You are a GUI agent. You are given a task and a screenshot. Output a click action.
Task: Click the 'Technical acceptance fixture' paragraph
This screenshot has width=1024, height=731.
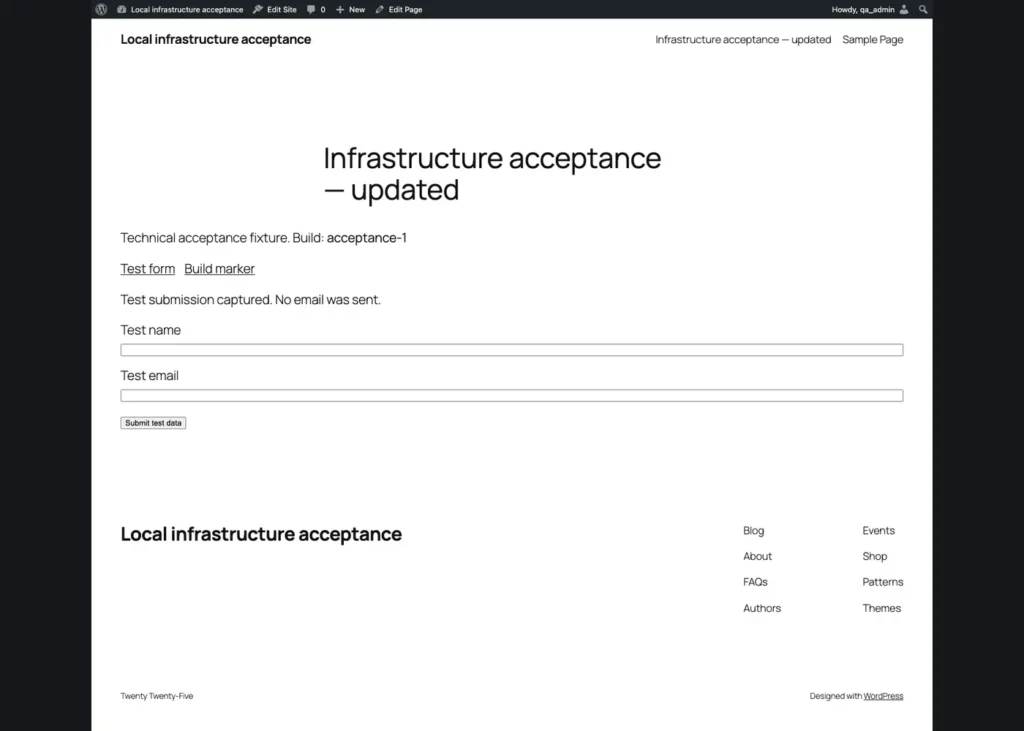click(x=263, y=238)
